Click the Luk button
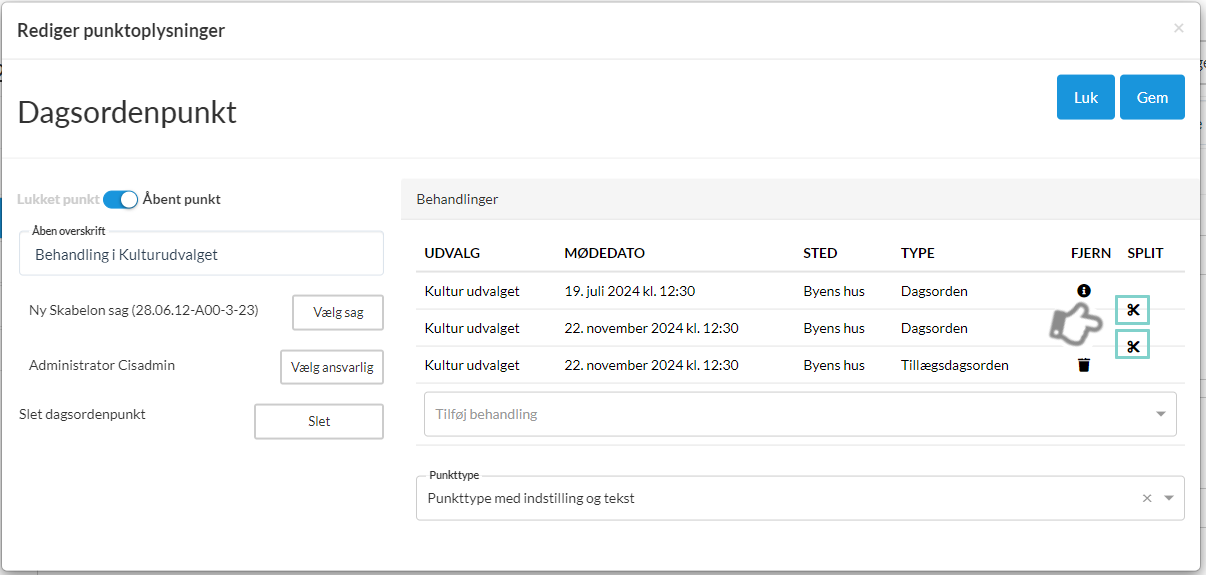The image size is (1206, 575). click(1085, 98)
